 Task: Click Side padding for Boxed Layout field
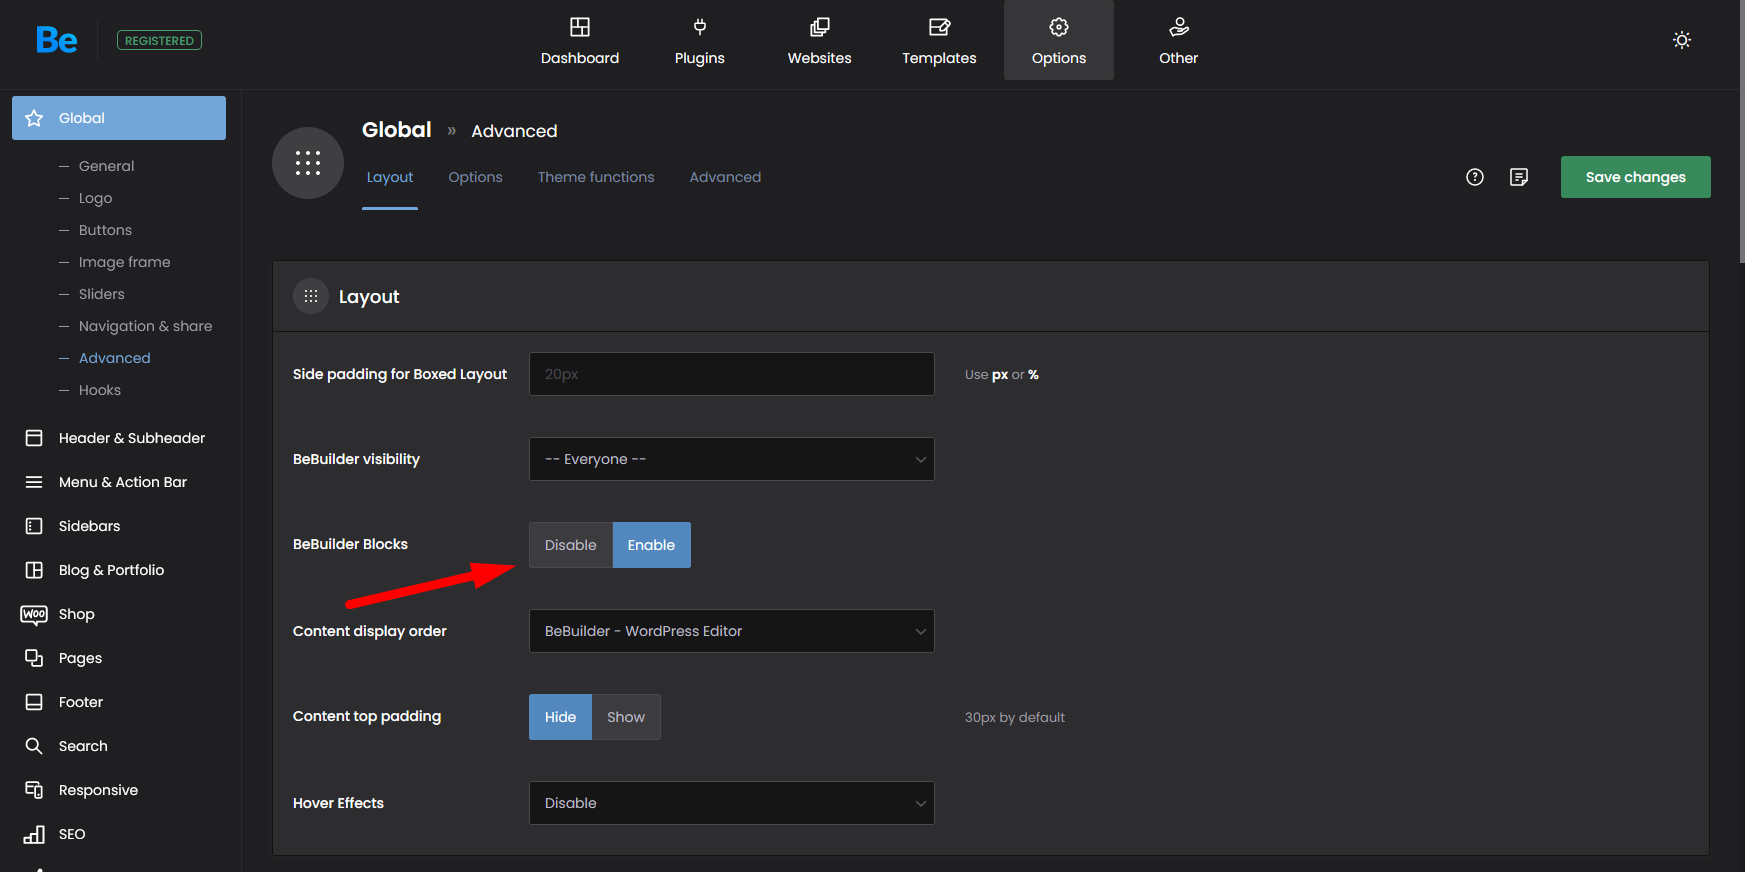tap(732, 374)
